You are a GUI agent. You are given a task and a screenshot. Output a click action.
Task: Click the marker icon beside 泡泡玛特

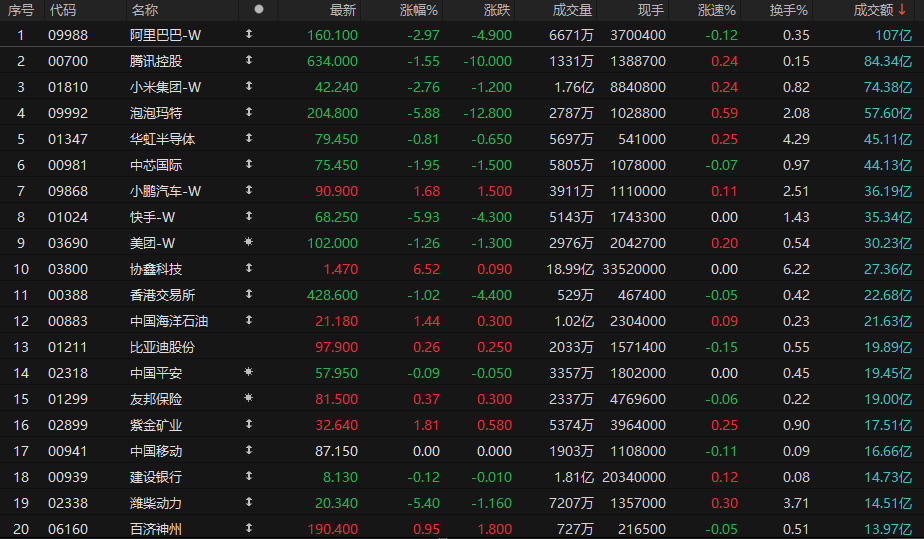tap(249, 112)
